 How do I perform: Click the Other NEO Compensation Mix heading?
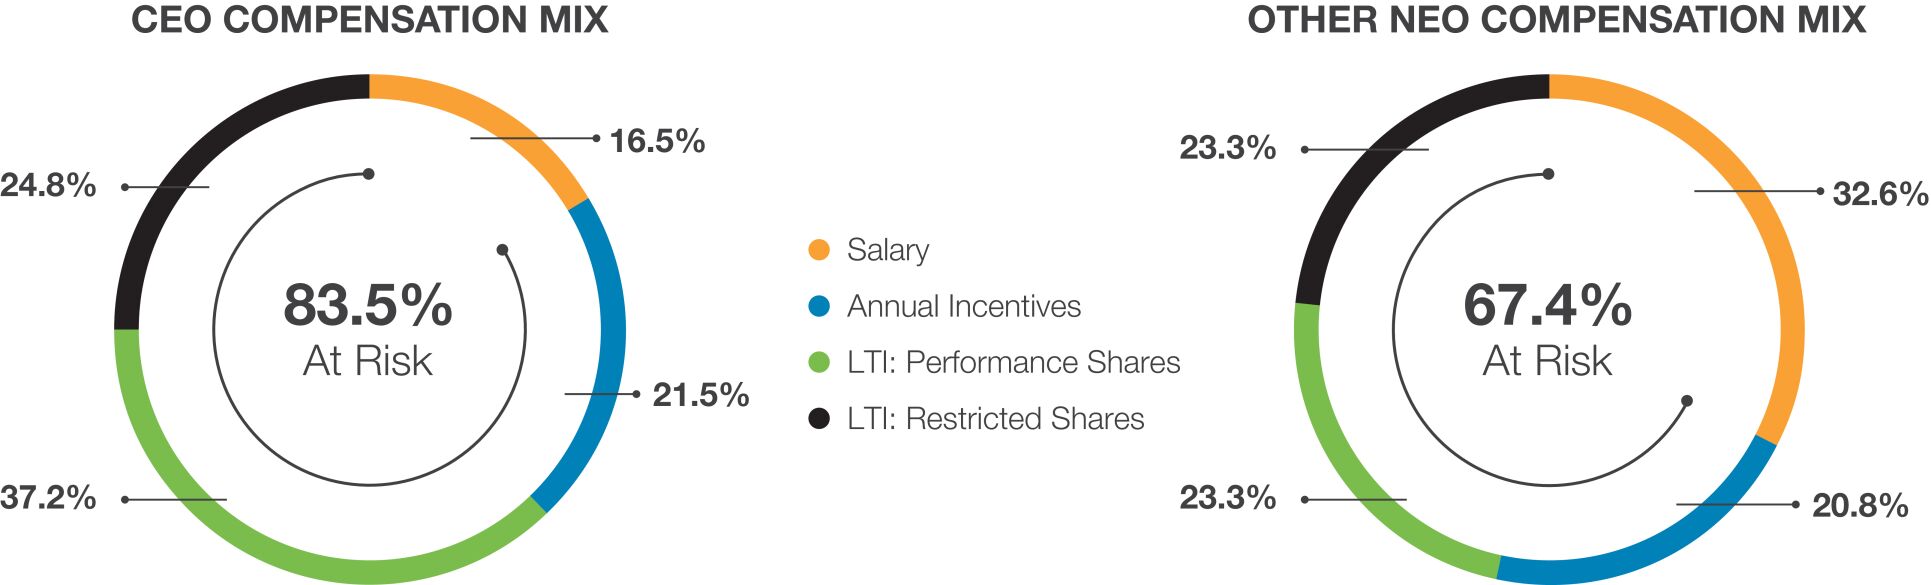(1556, 20)
